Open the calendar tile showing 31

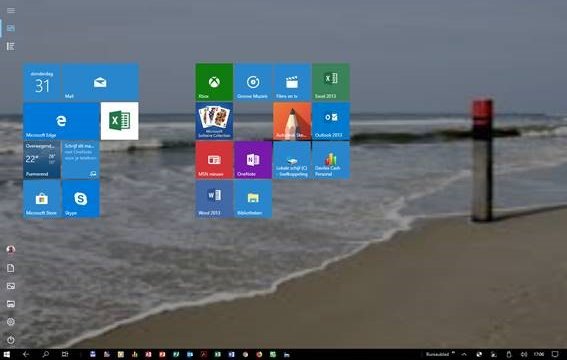tap(42, 82)
